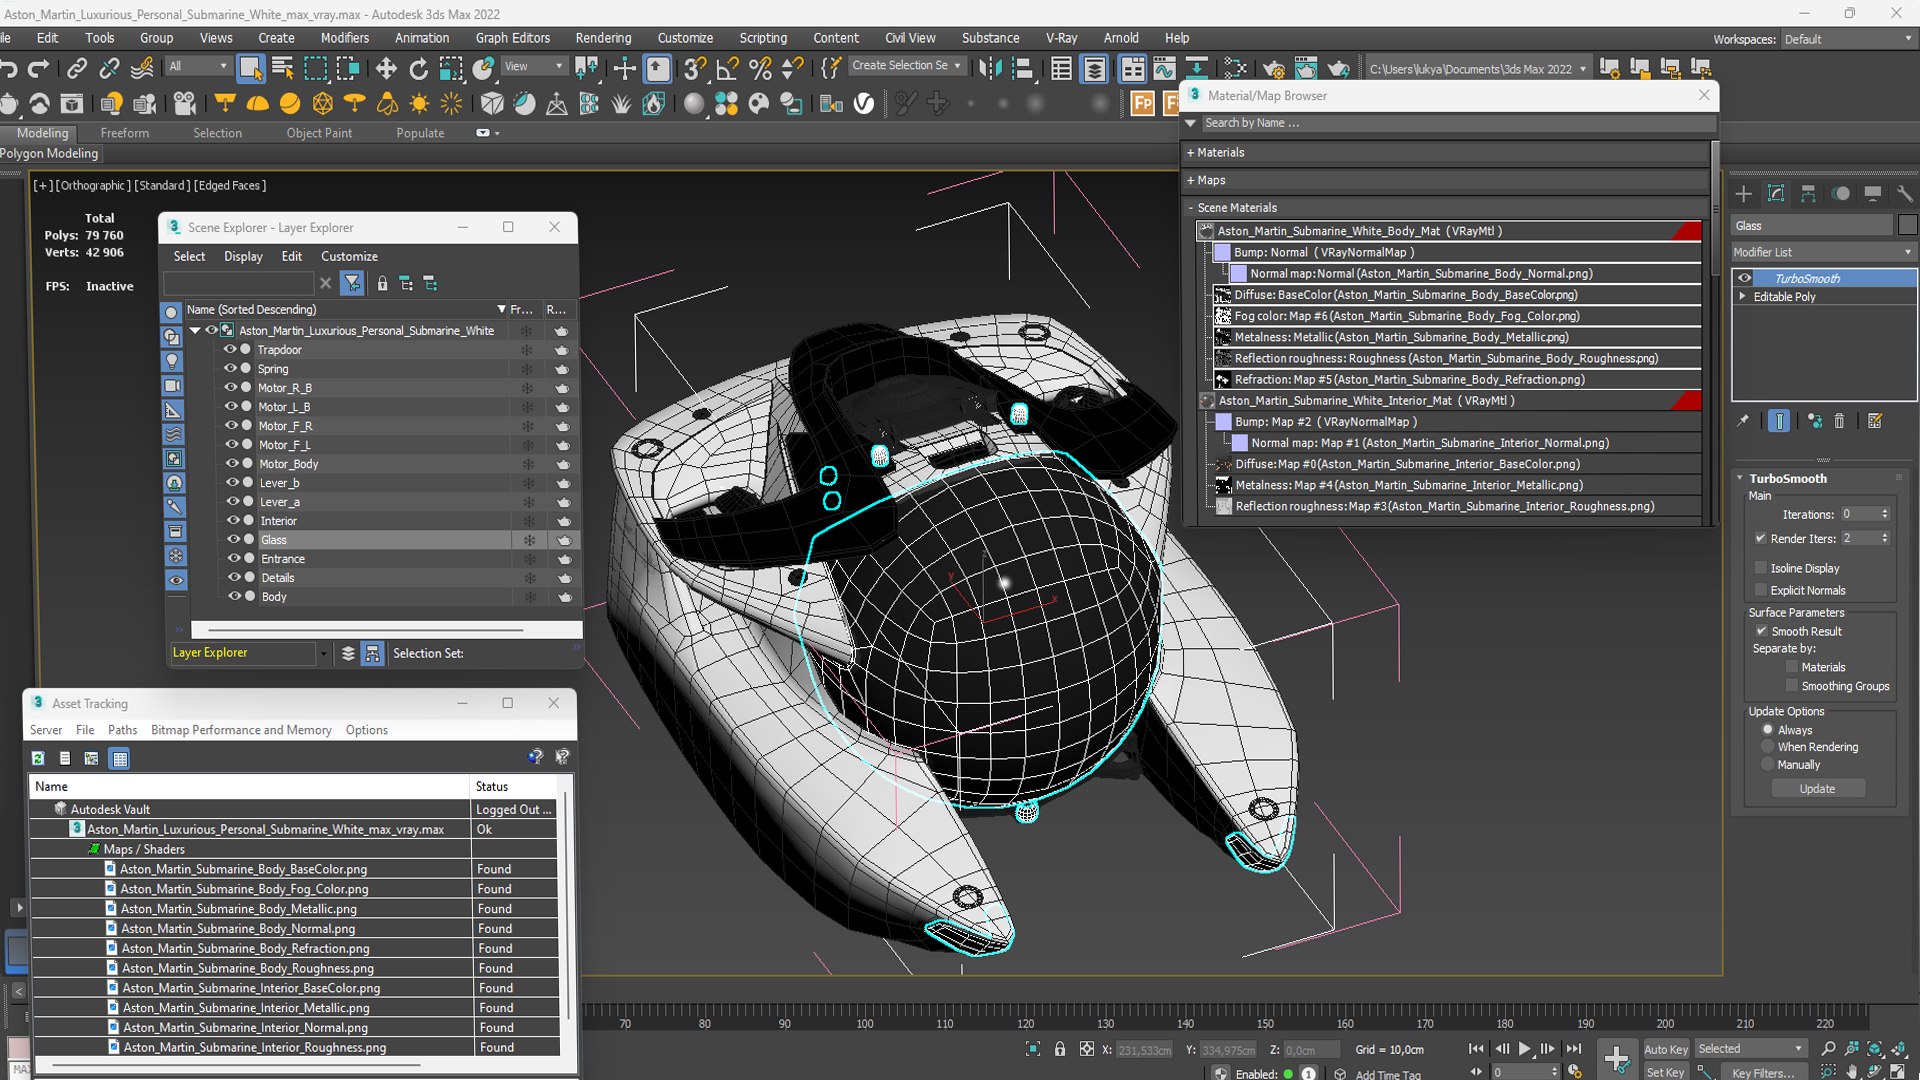Screen dimensions: 1920x1080
Task: Select the Manually update option
Action: 1768,765
